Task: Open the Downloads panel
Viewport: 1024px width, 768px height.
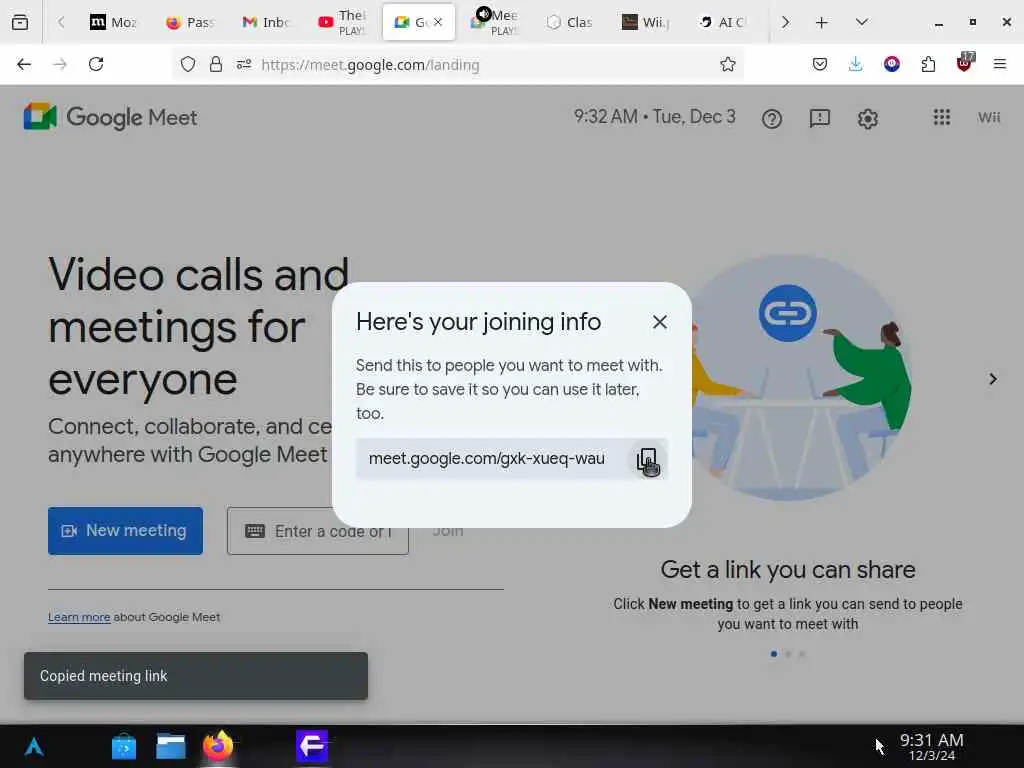Action: click(856, 64)
